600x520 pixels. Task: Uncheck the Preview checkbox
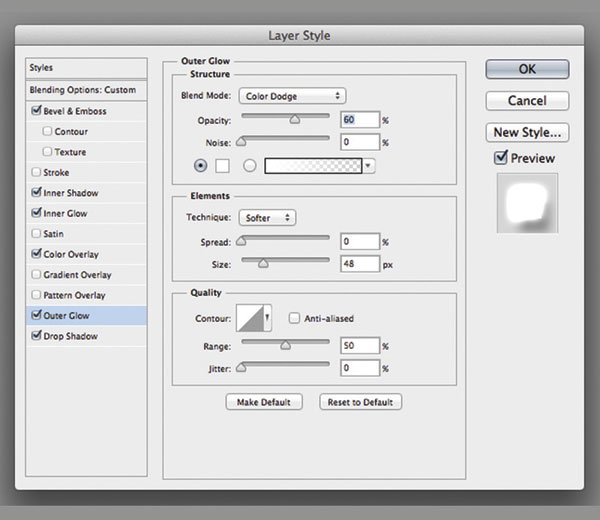501,158
